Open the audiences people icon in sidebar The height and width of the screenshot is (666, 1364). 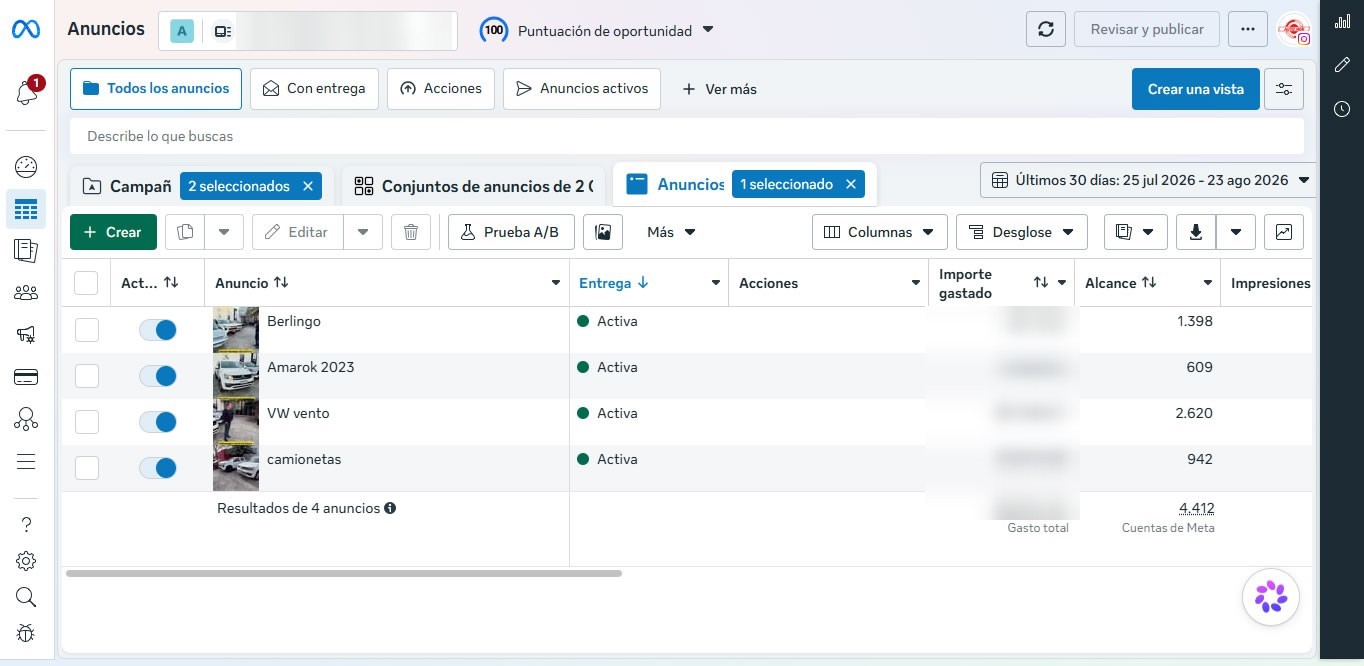click(x=26, y=293)
